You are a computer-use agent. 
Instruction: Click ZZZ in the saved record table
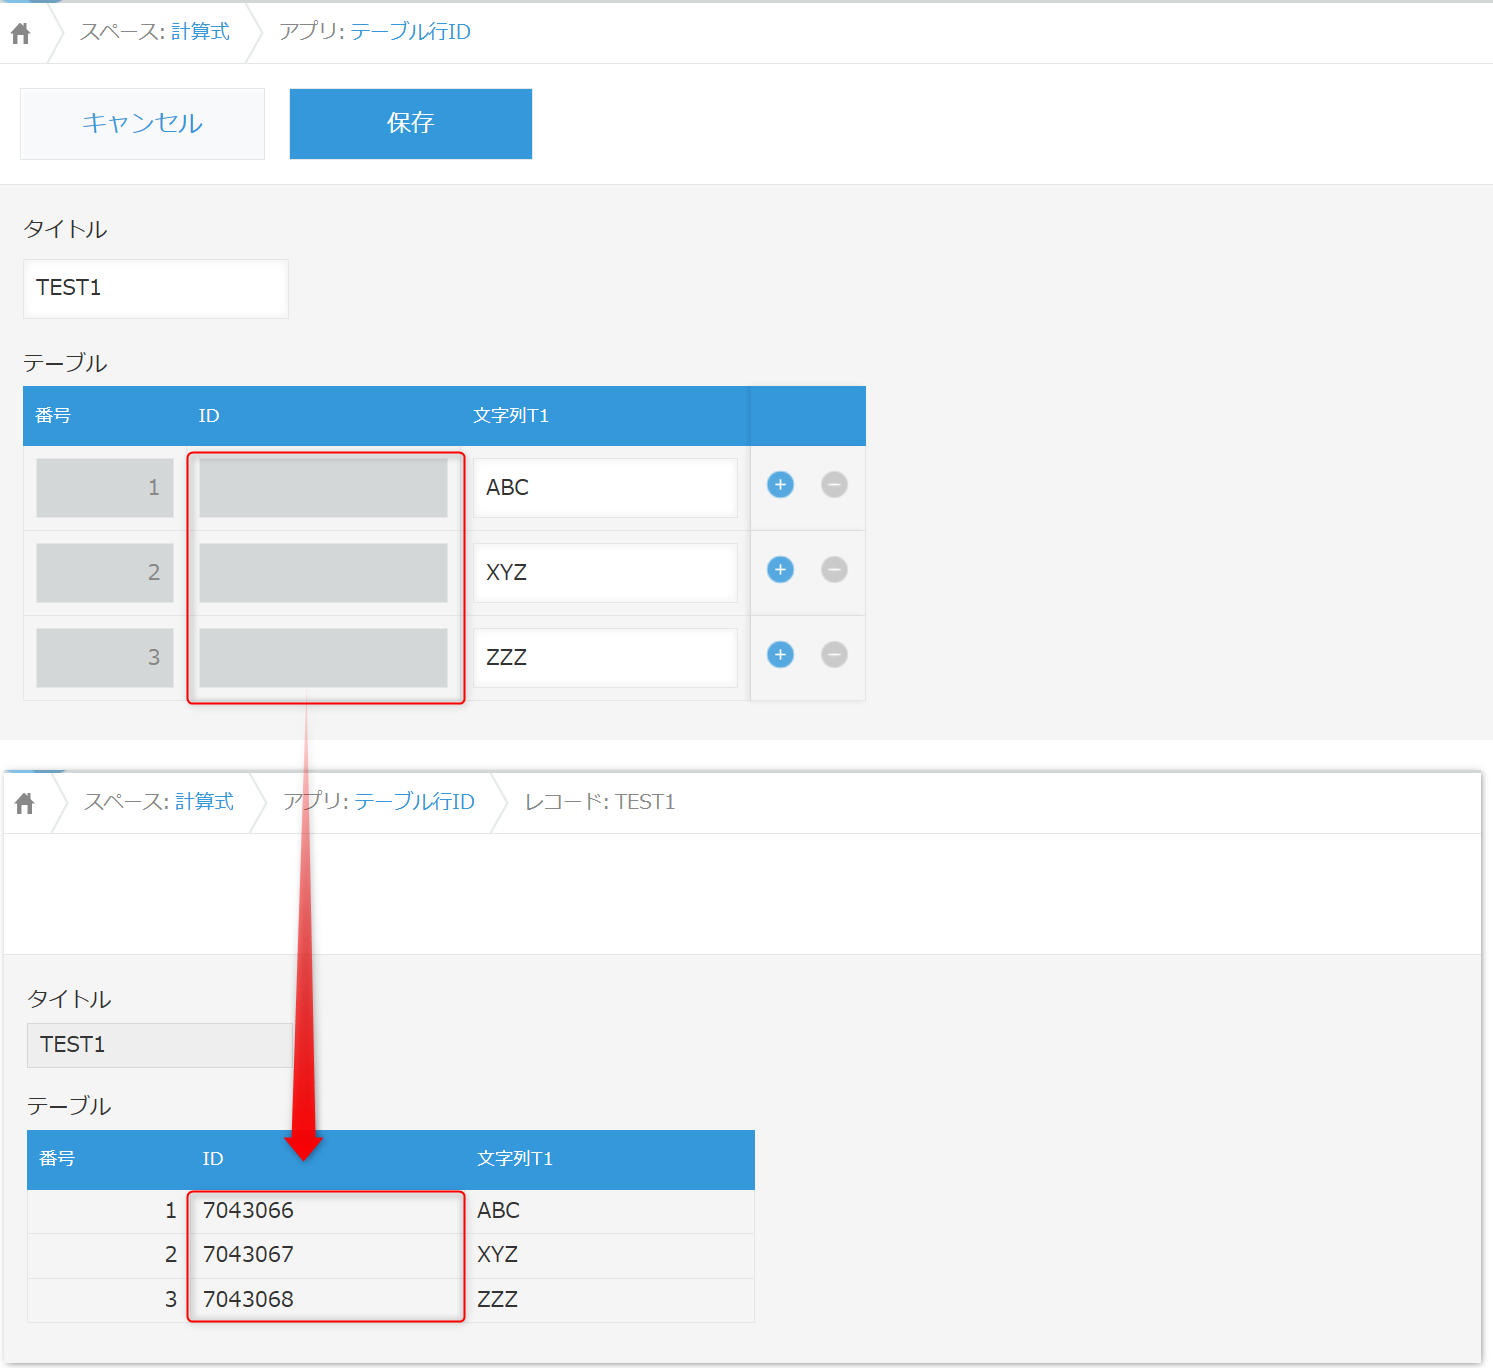(497, 1300)
